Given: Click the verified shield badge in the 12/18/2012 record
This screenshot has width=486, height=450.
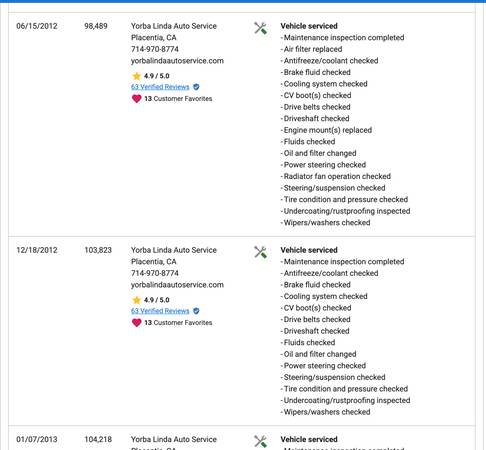Looking at the screenshot, I should point(196,311).
